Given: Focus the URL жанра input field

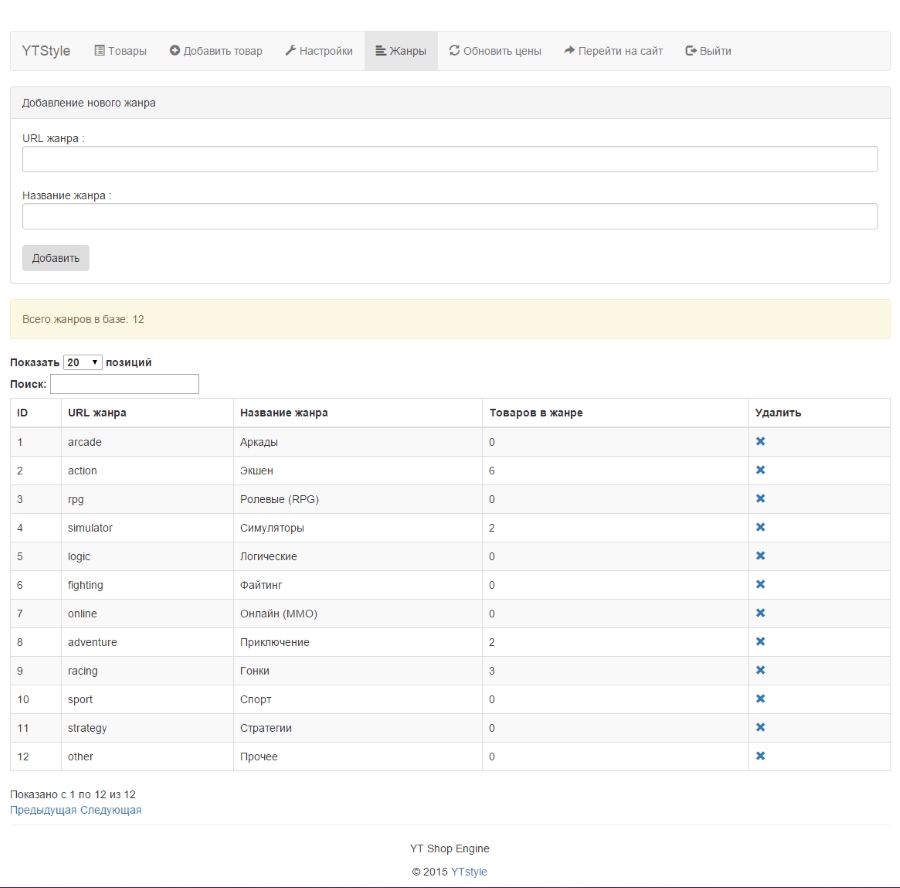Looking at the screenshot, I should [450, 160].
